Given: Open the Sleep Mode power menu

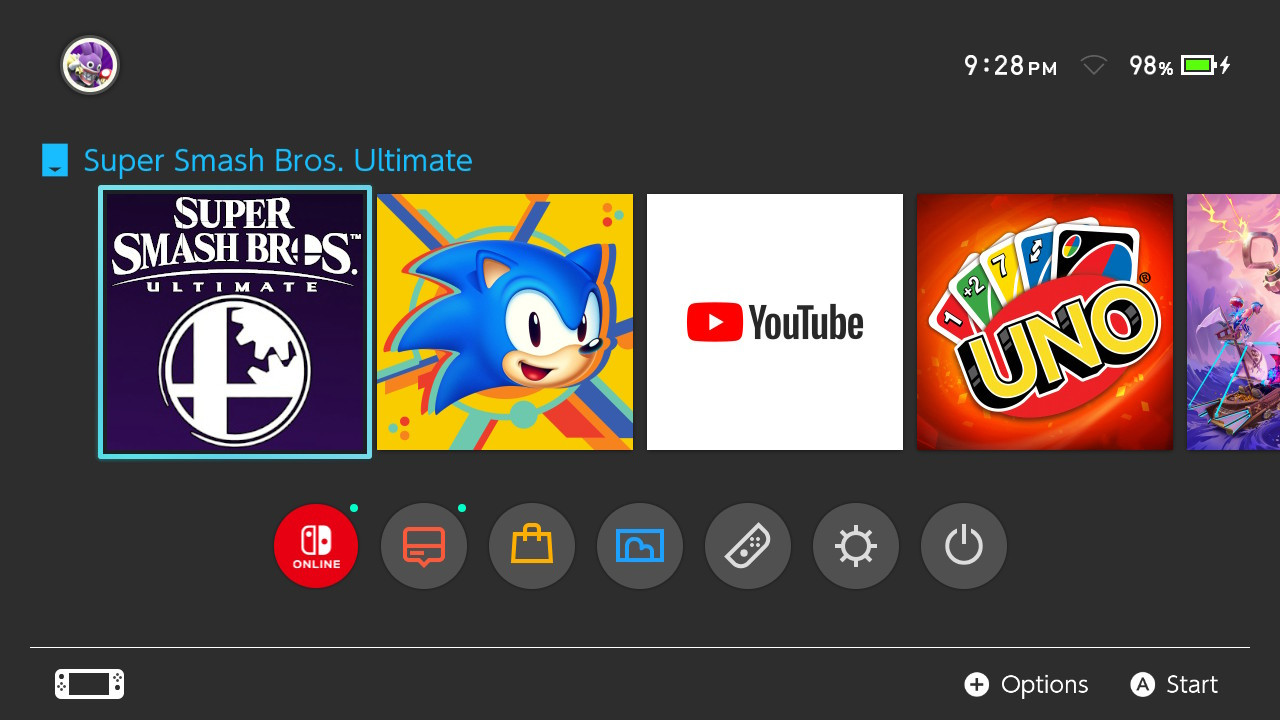Looking at the screenshot, I should point(964,546).
